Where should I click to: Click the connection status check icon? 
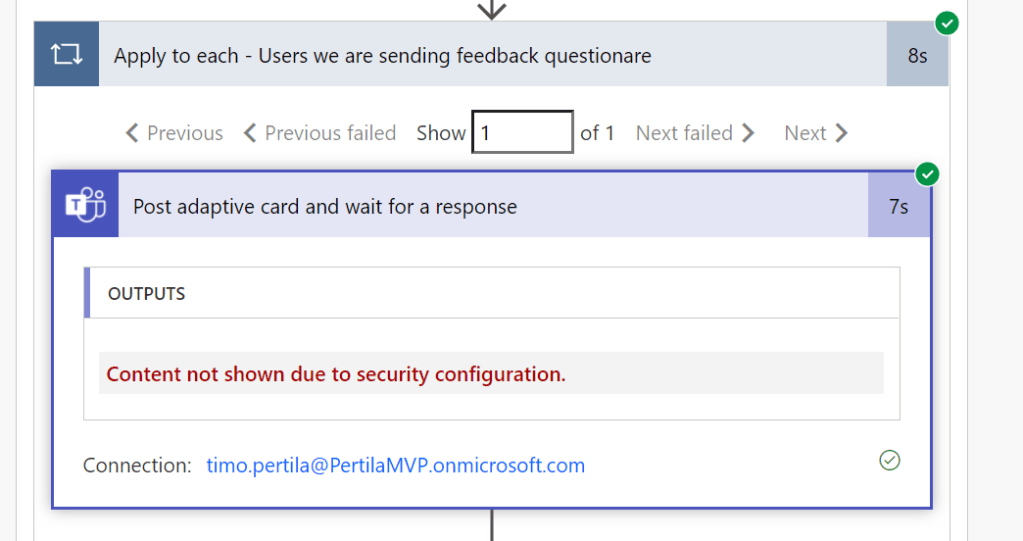(x=889, y=460)
